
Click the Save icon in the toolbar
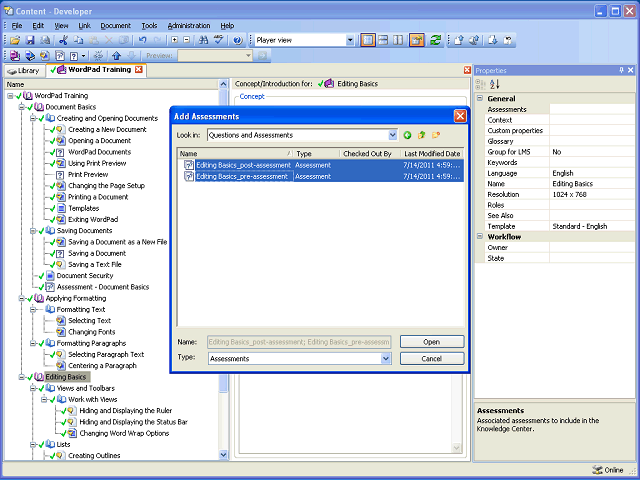coord(30,40)
